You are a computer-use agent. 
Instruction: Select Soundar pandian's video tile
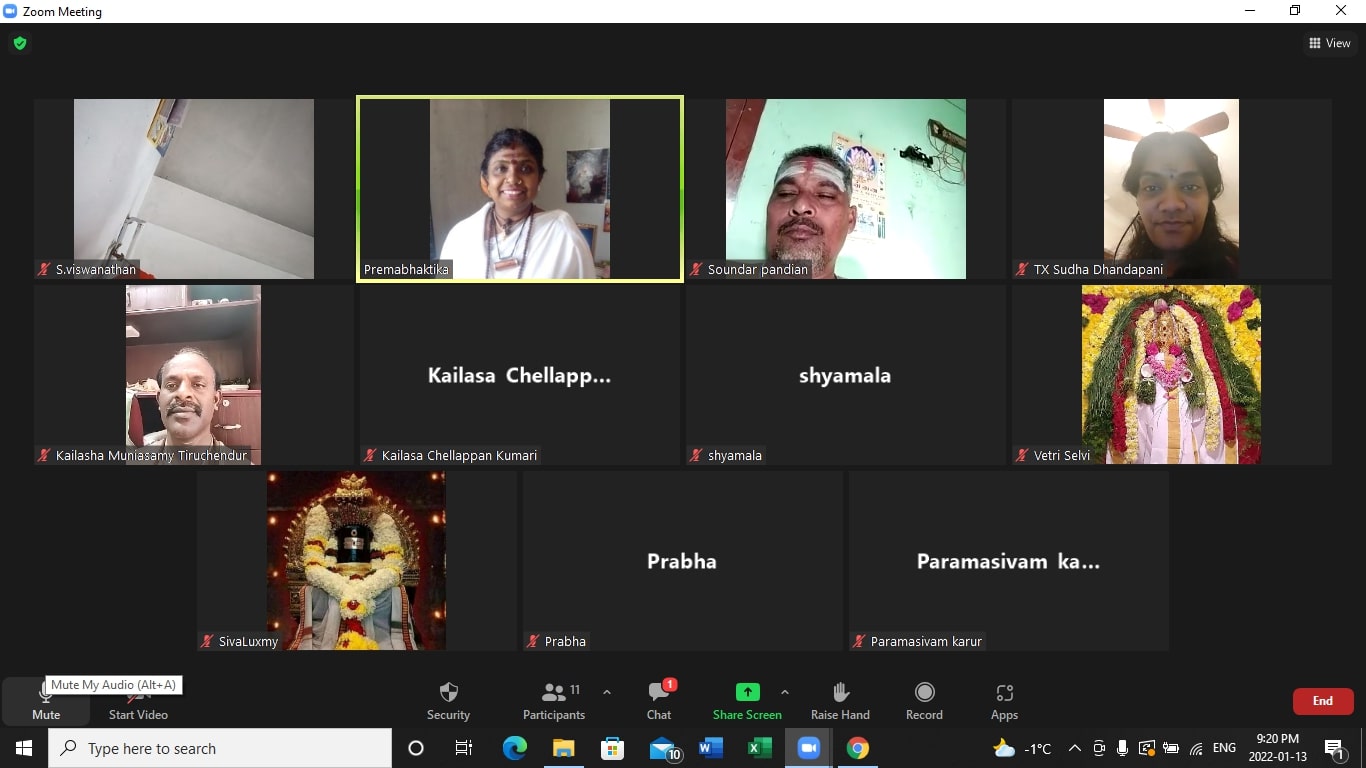coord(845,189)
